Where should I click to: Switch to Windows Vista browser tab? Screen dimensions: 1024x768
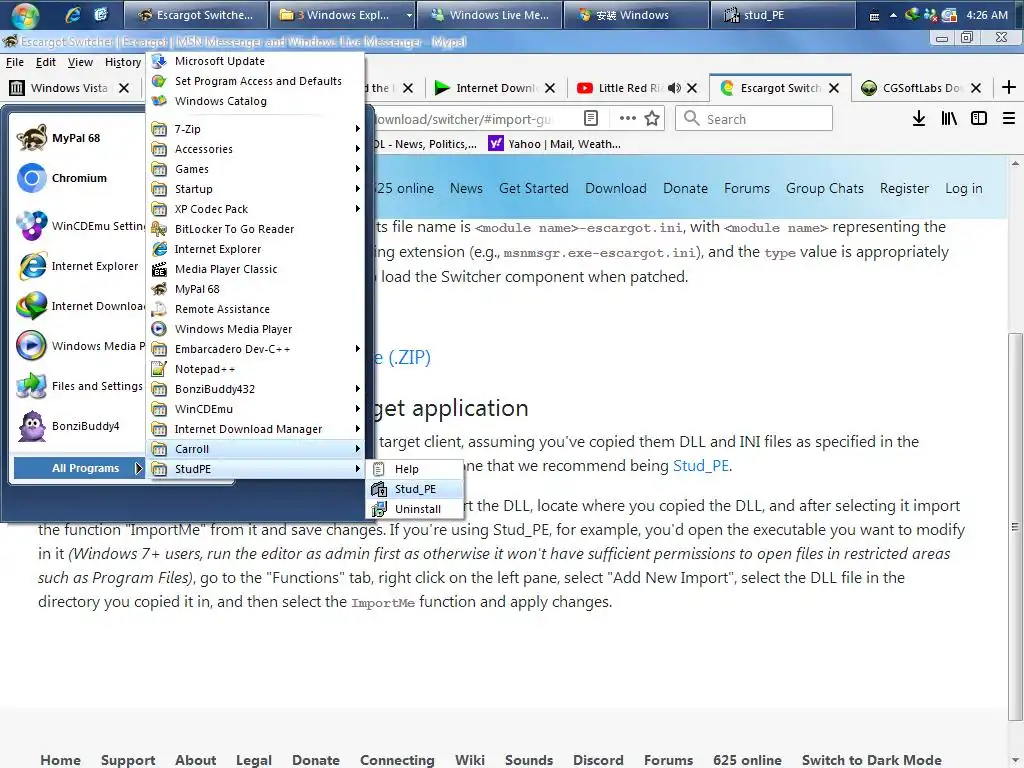coord(70,88)
